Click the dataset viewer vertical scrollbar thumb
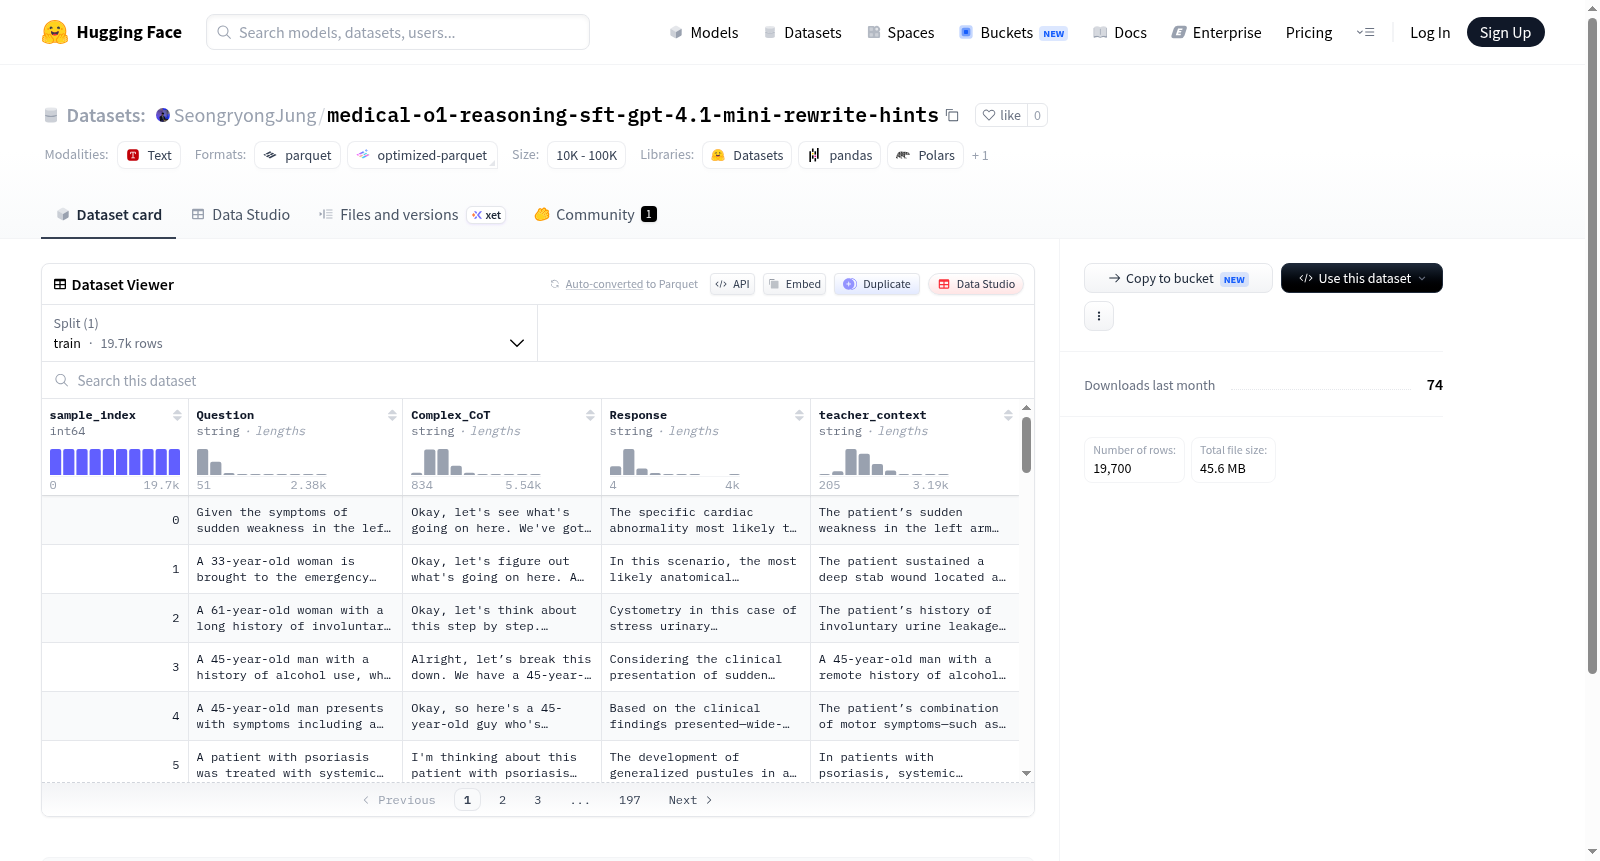 tap(1026, 445)
